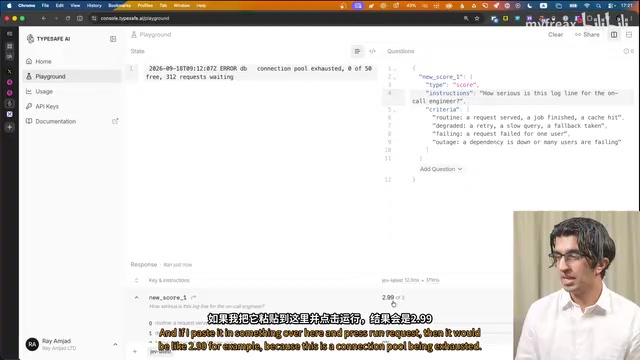Click the Share button
This screenshot has height=360, width=640.
587,35
